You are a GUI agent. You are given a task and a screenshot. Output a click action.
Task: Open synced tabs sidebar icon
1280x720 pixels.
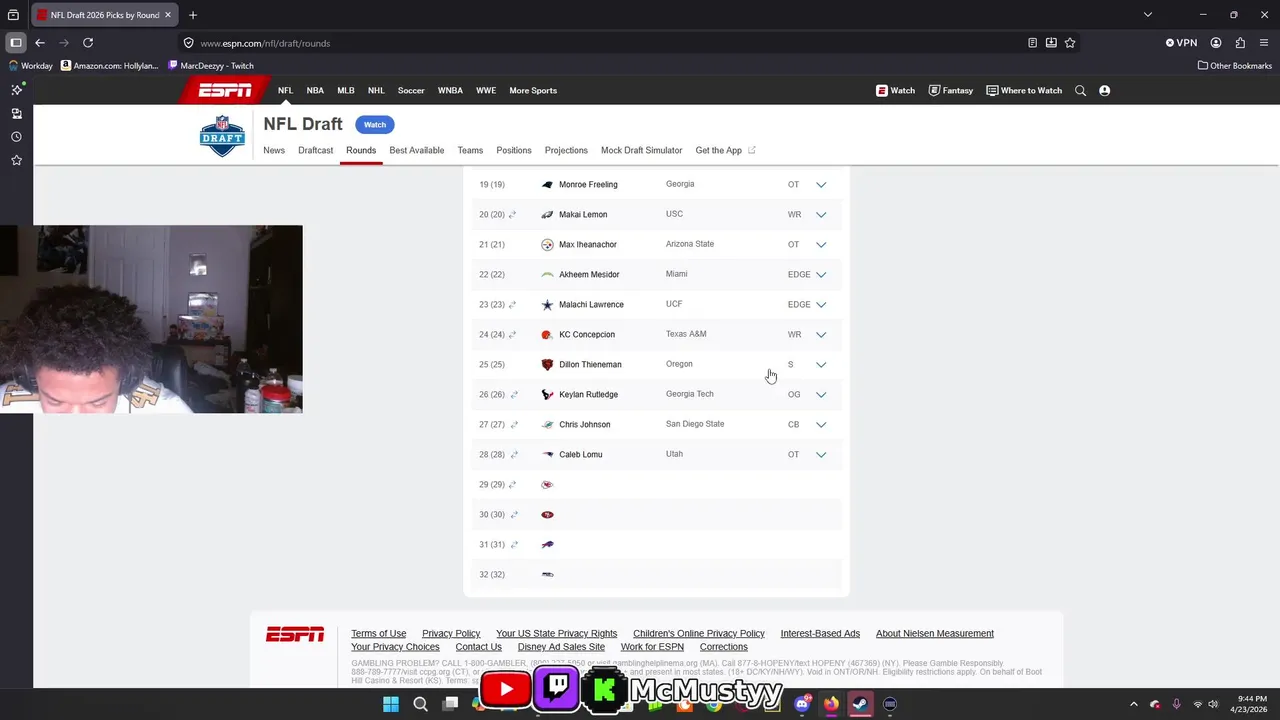pyautogui.click(x=16, y=114)
